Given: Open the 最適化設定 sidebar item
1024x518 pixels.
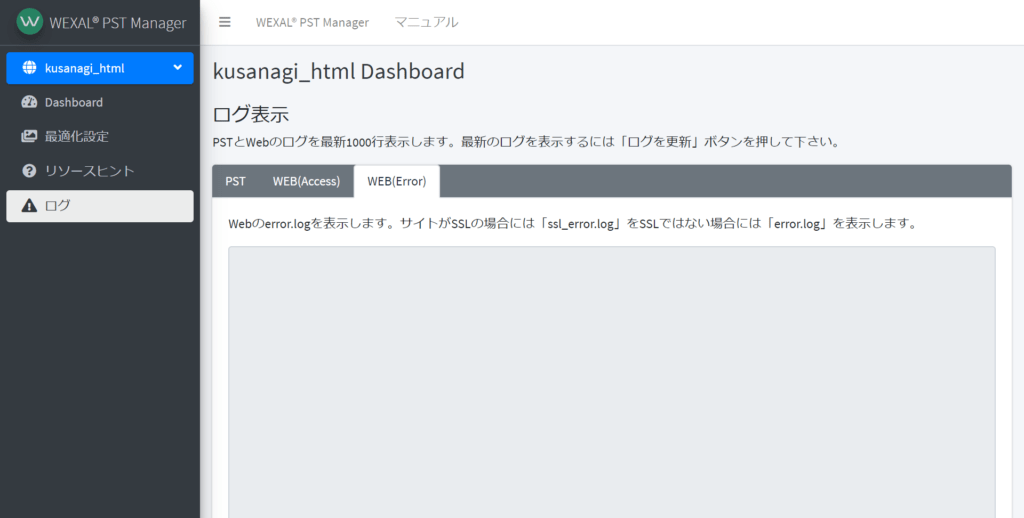Looking at the screenshot, I should (100, 137).
